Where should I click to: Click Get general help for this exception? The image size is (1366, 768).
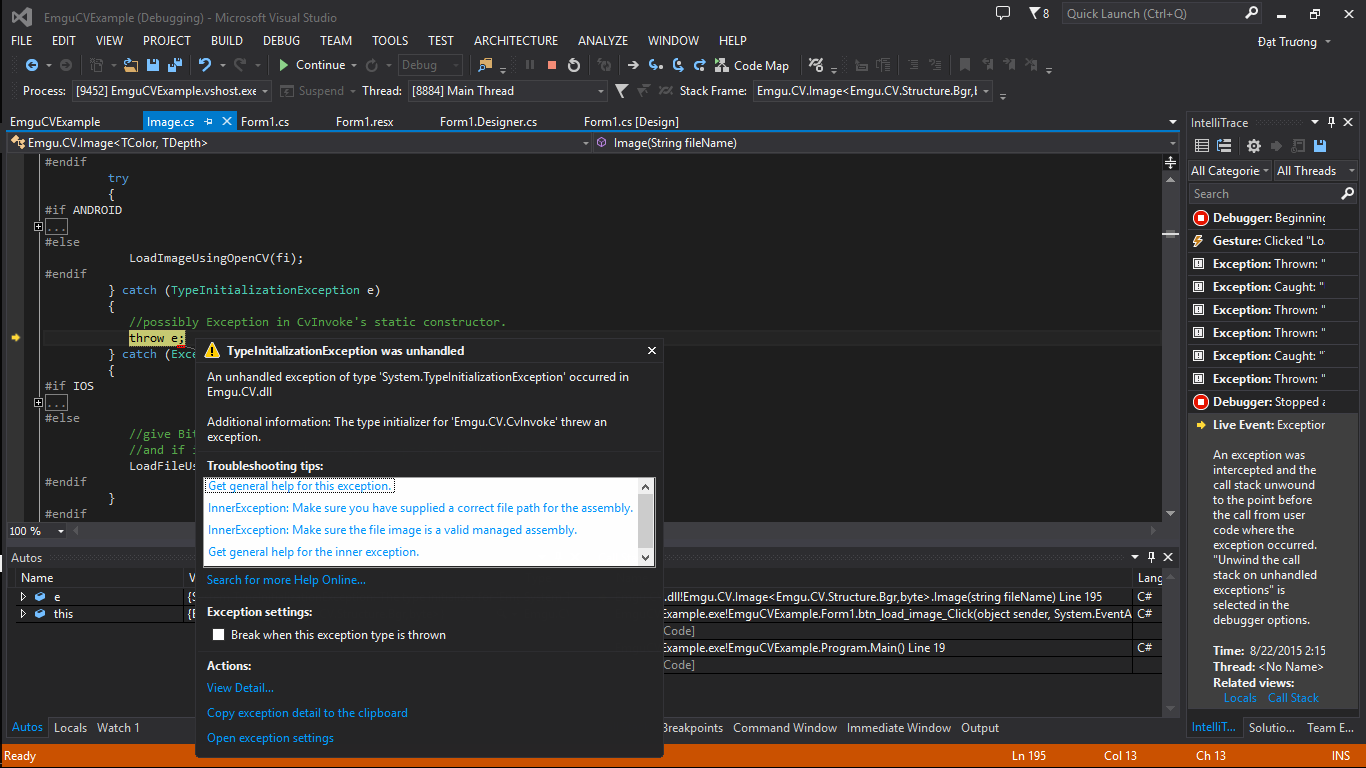(x=300, y=486)
